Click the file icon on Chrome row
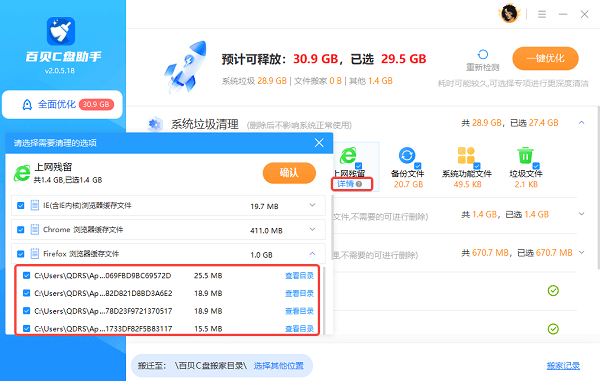600x381 pixels. [x=34, y=230]
